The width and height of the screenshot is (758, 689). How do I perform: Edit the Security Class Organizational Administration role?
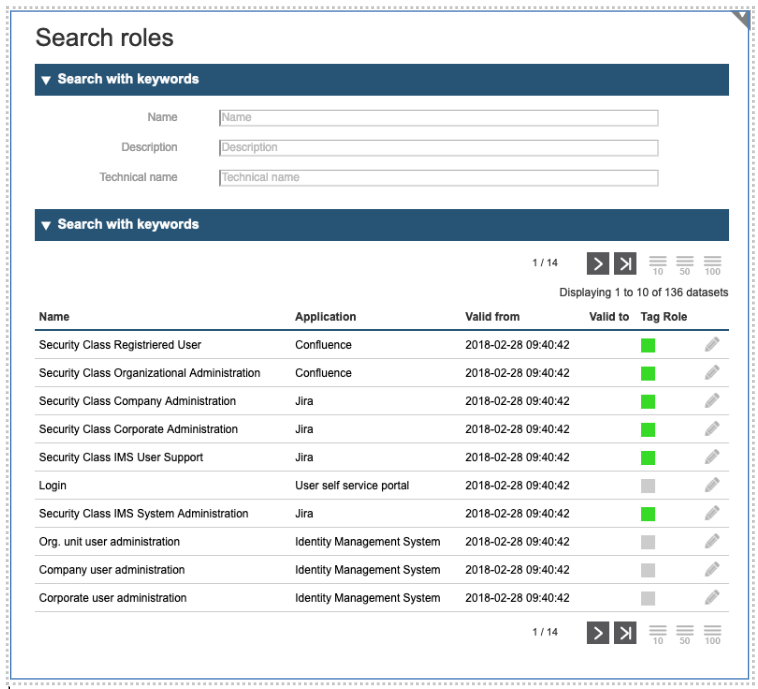click(x=712, y=373)
